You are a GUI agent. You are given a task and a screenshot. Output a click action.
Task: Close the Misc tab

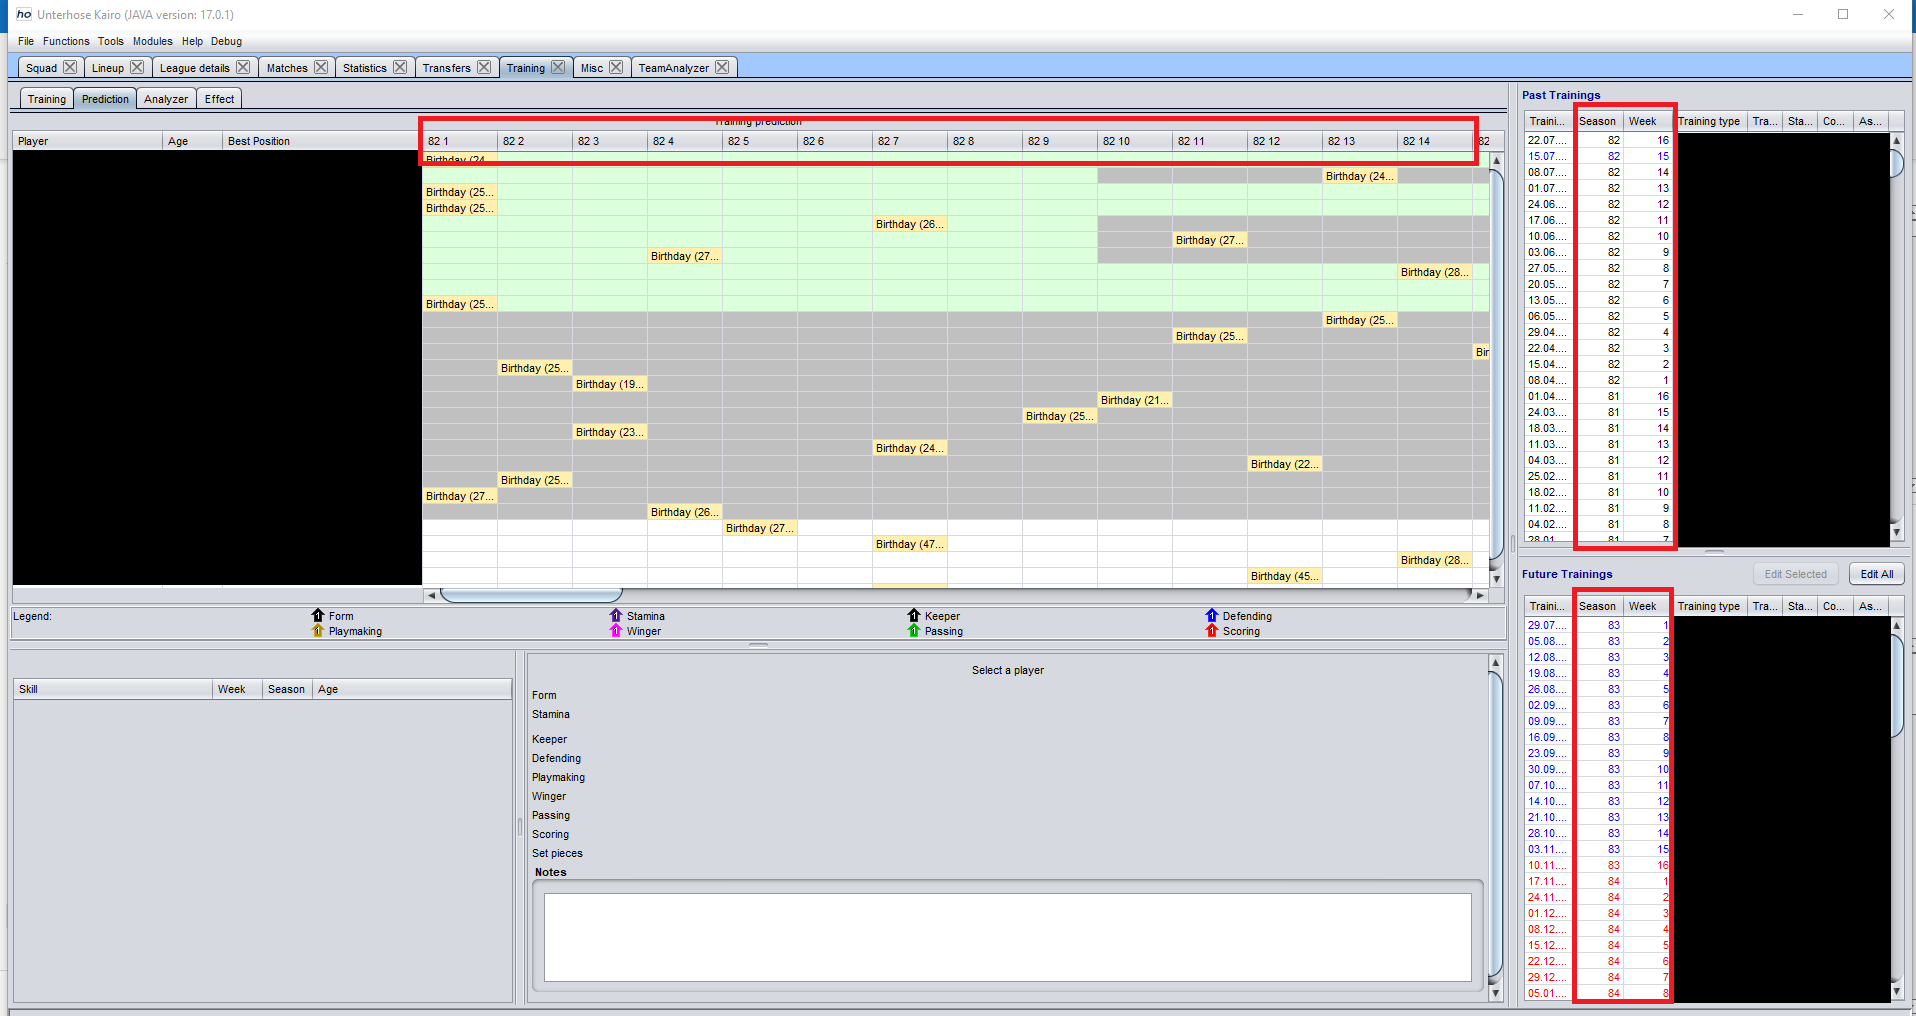point(616,67)
